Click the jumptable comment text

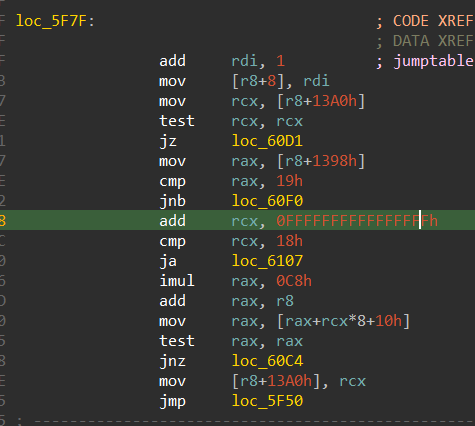tap(433, 61)
